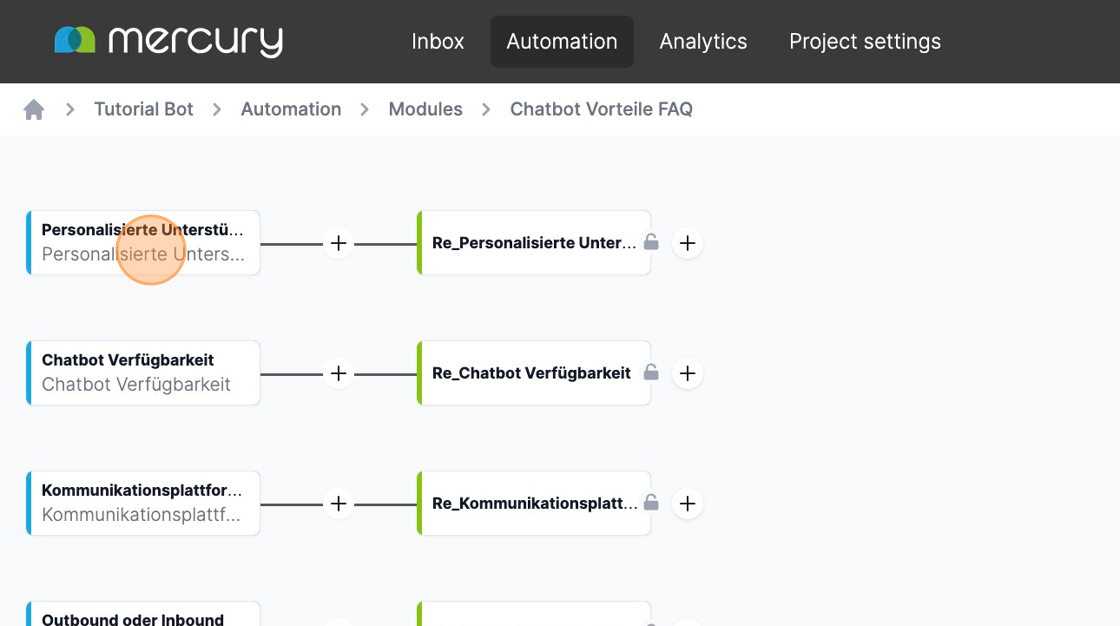Toggle lock on Re_Personalisierte Unterstützung node
Viewport: 1120px width, 626px height.
coord(651,242)
